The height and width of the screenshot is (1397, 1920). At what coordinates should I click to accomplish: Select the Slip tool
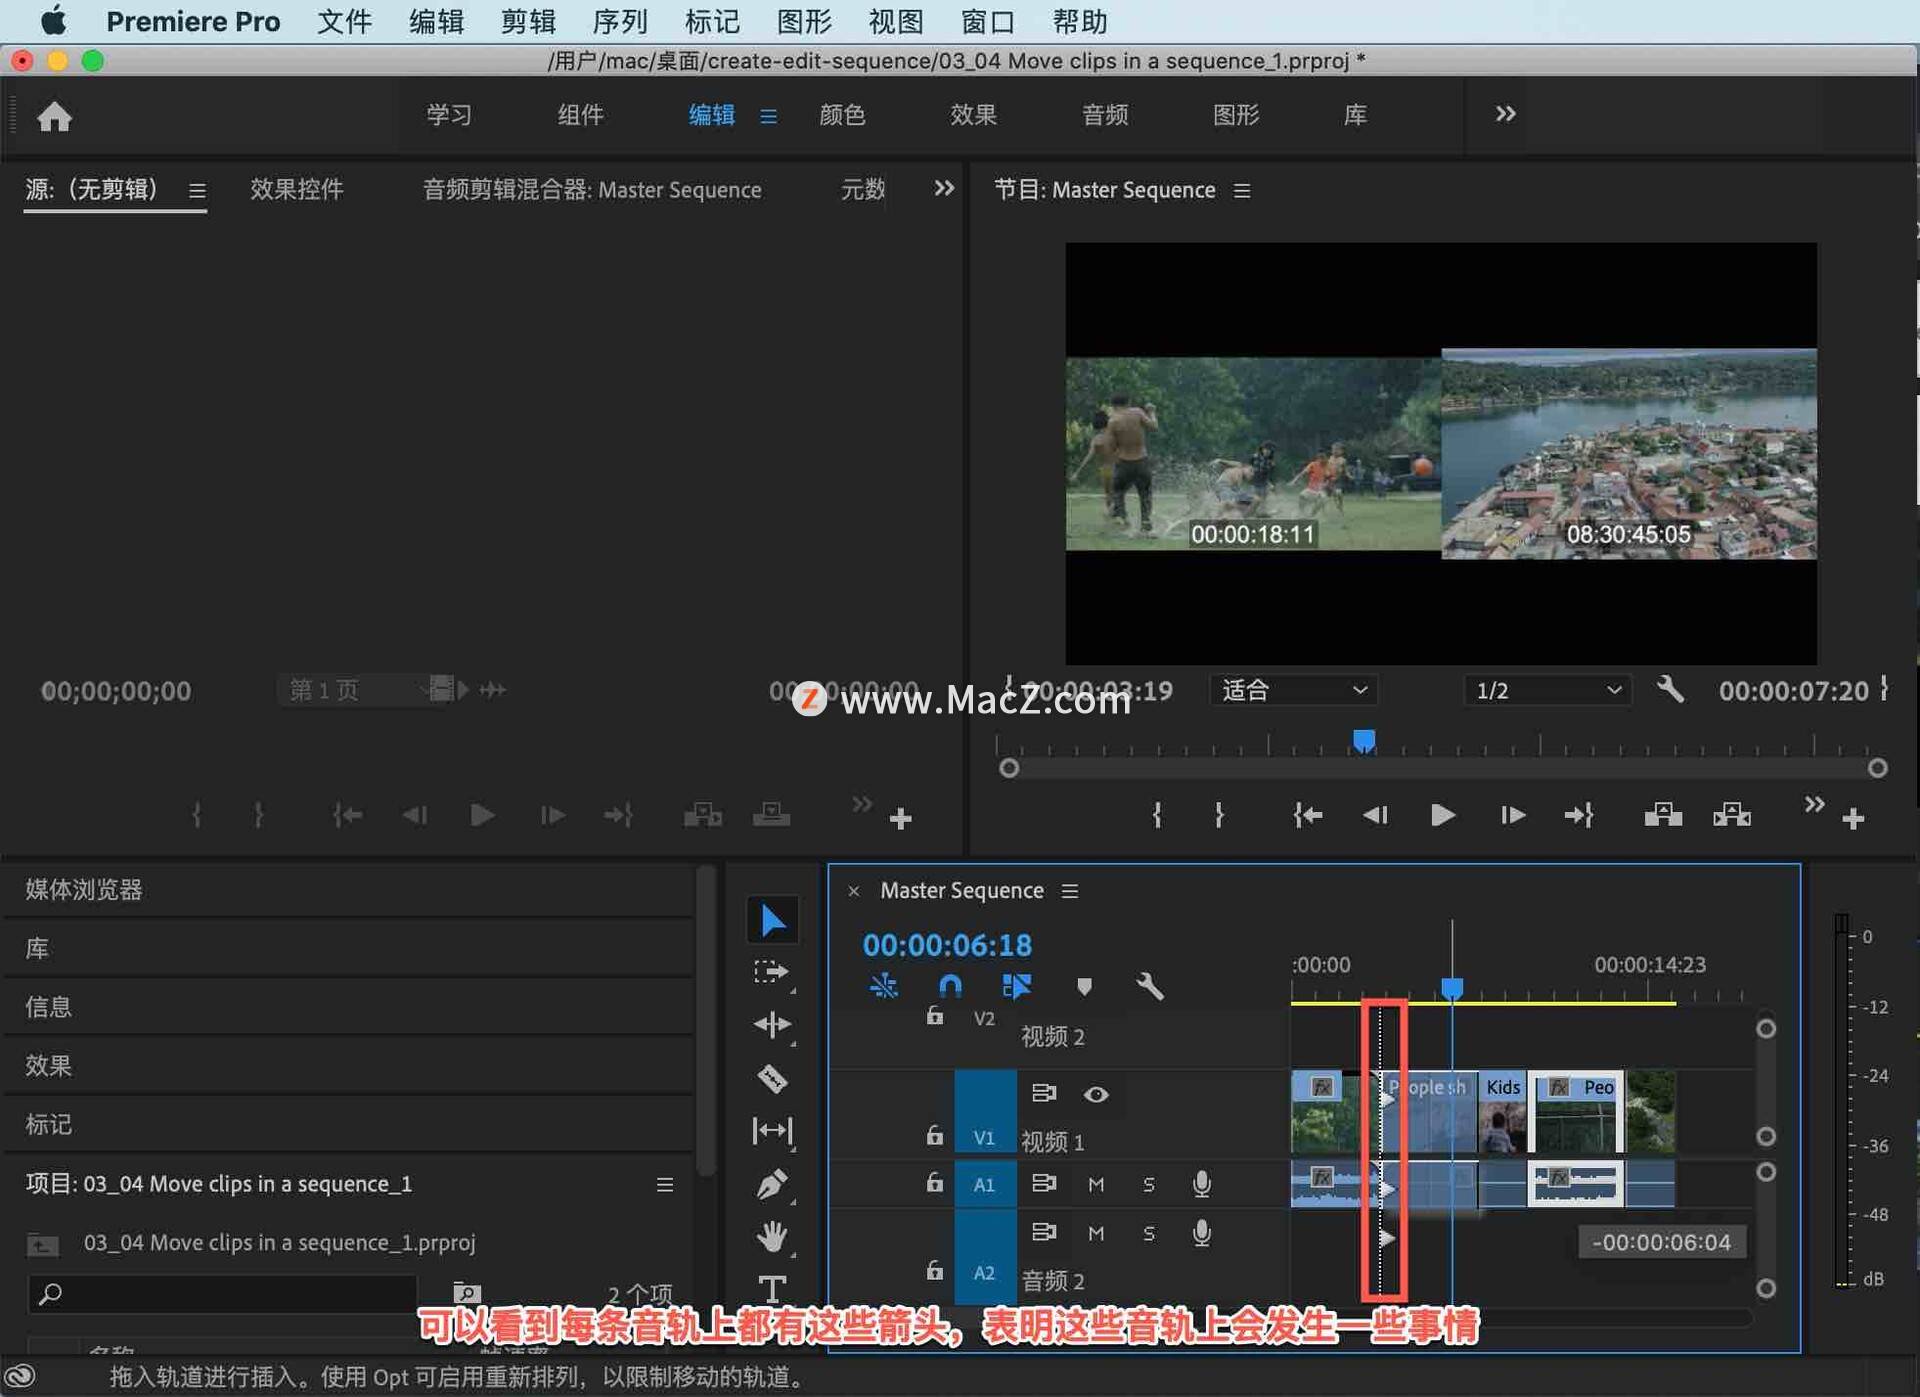coord(772,1131)
